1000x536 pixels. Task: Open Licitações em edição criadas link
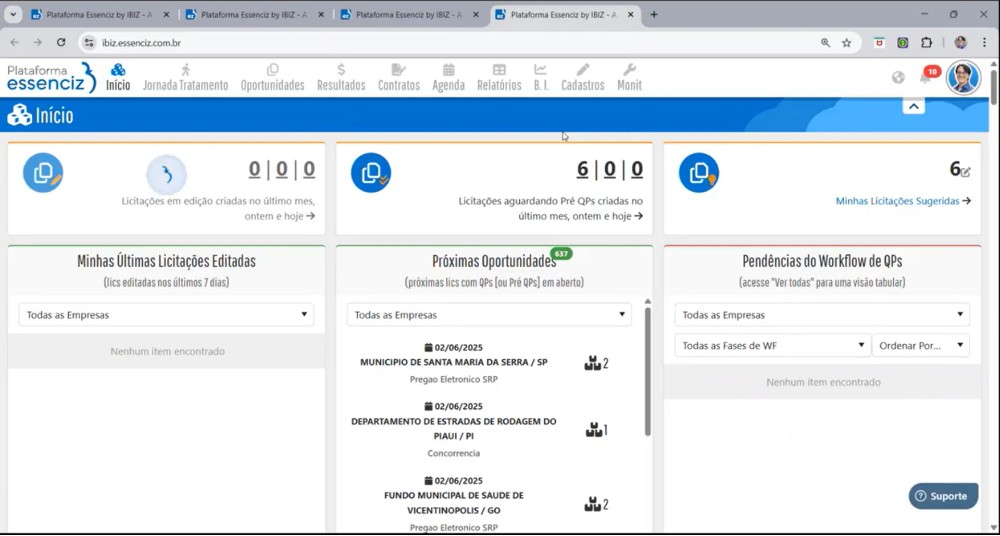pyautogui.click(x=218, y=209)
